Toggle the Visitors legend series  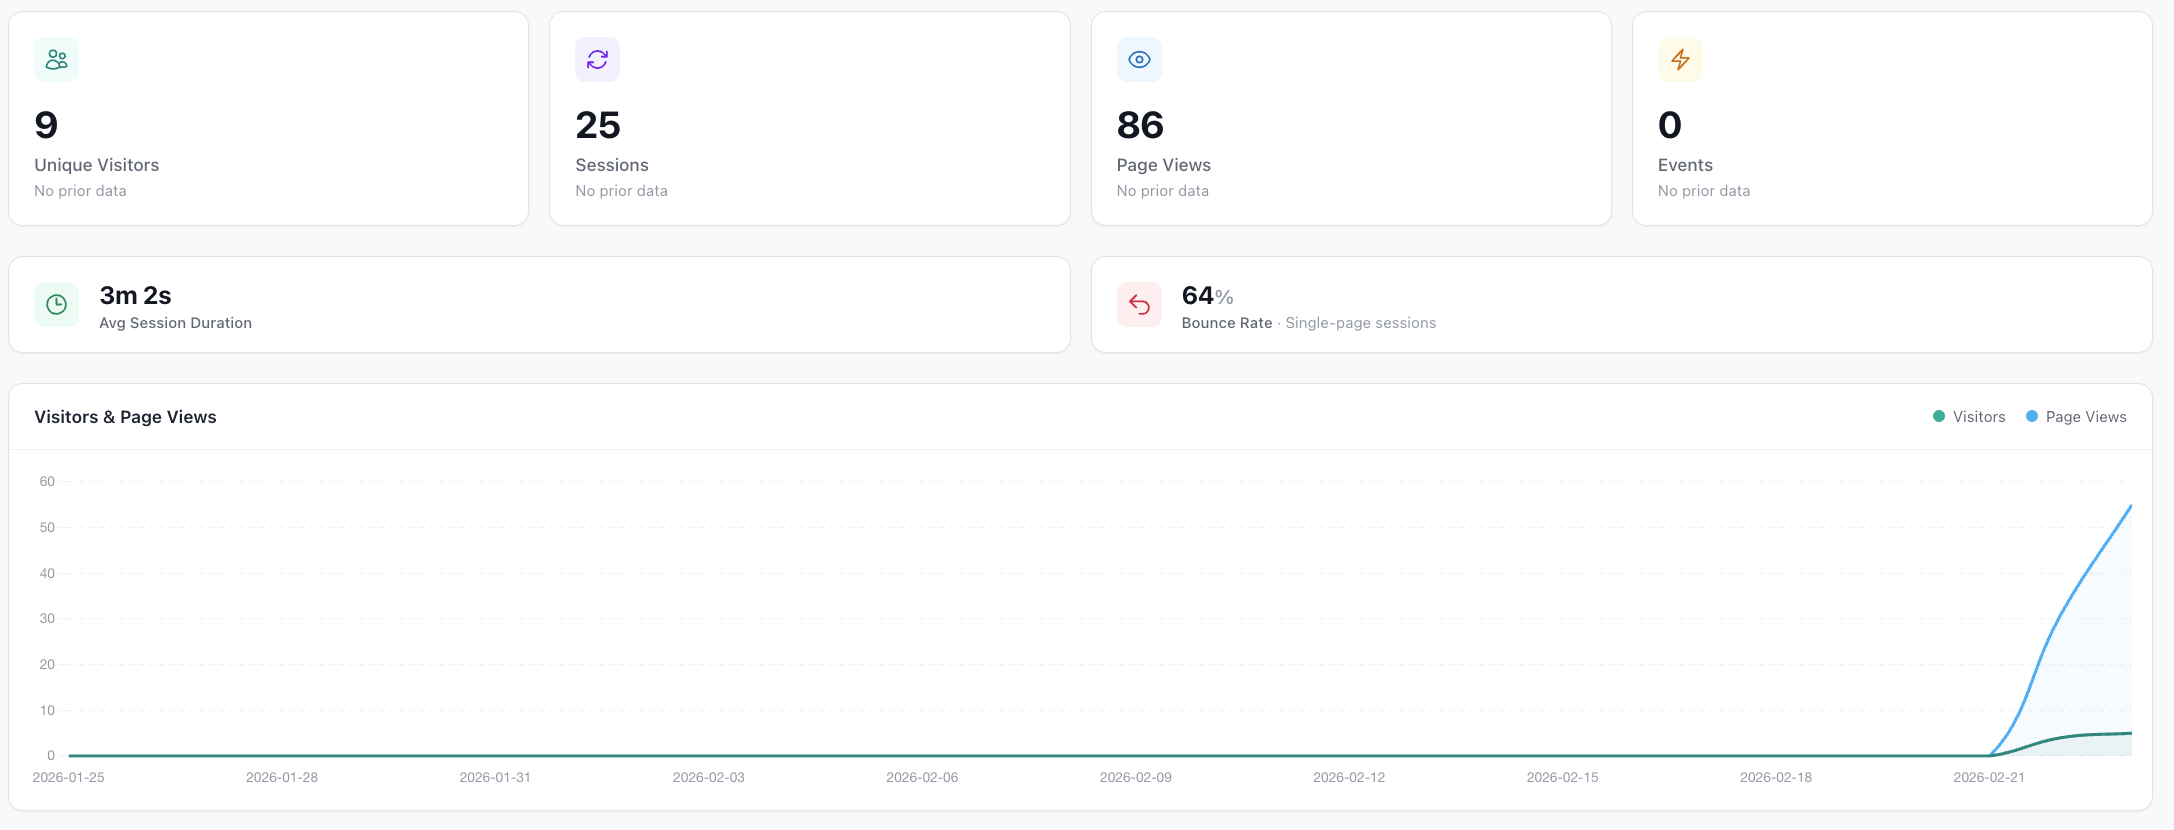pos(1969,417)
